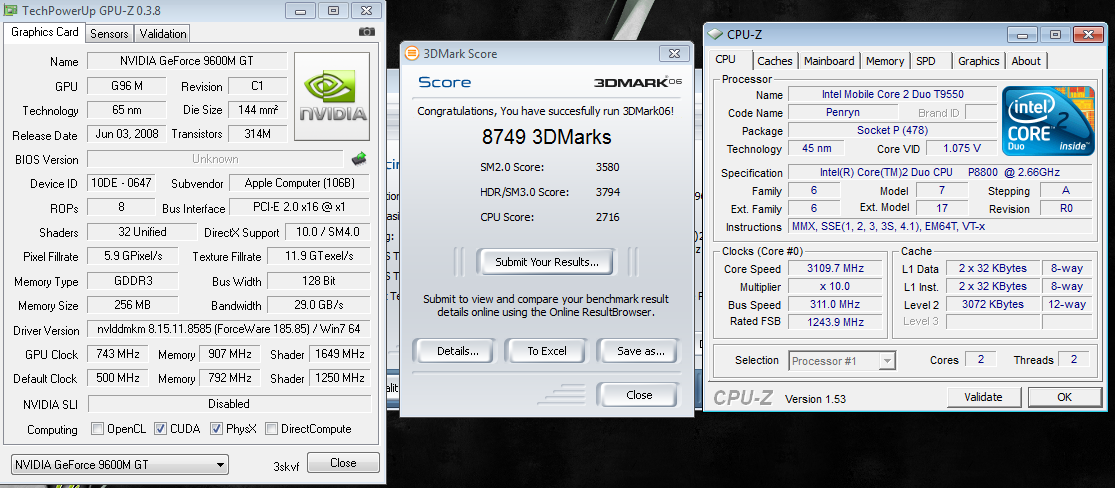Screen dimensions: 1115x488
Task: Toggle the CUDA checkbox
Action: tap(160, 429)
